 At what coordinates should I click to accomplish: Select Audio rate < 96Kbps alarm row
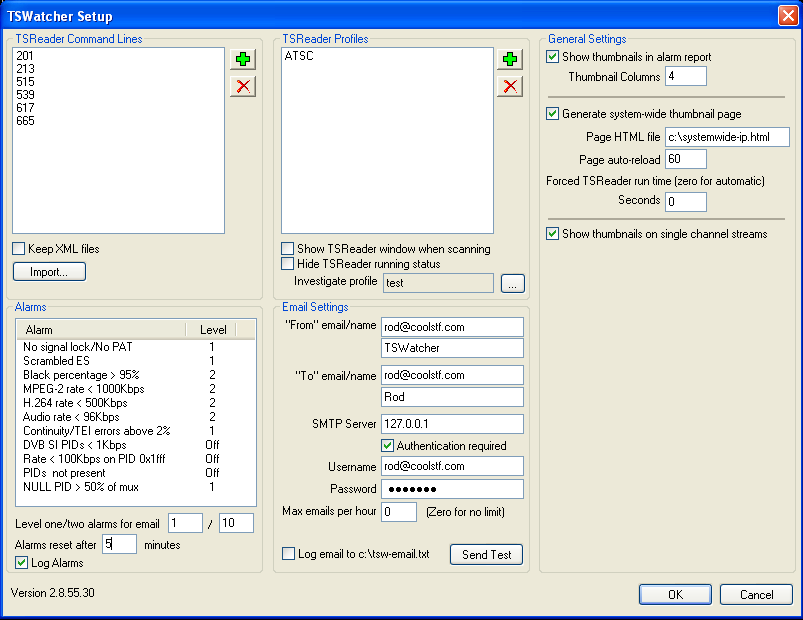(136, 417)
